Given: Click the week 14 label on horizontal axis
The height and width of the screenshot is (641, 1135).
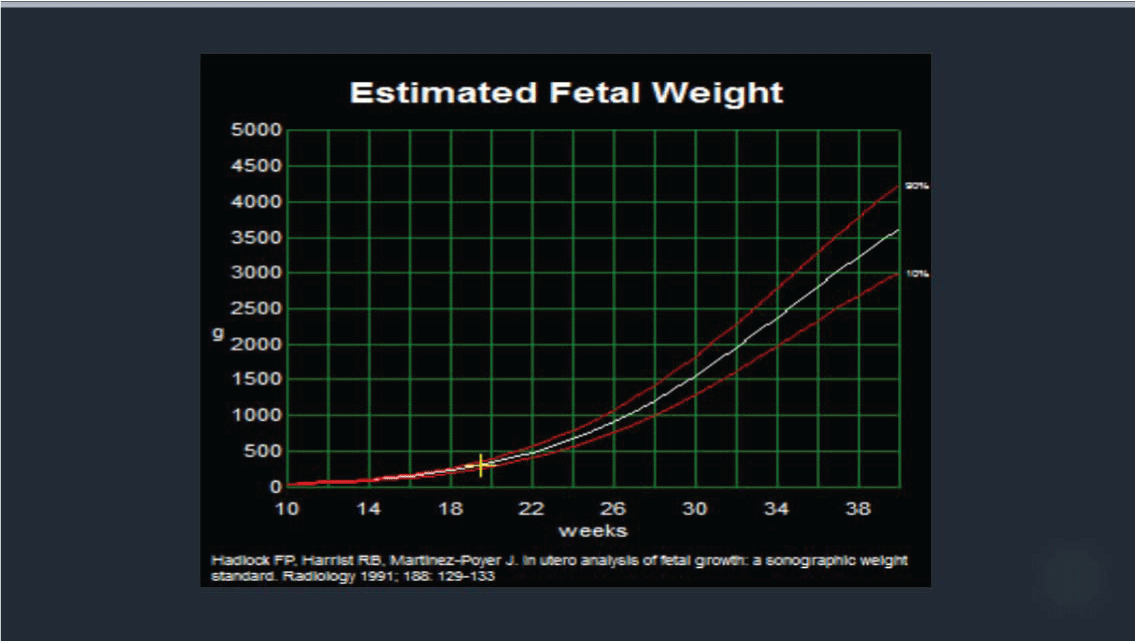Looking at the screenshot, I should [369, 509].
